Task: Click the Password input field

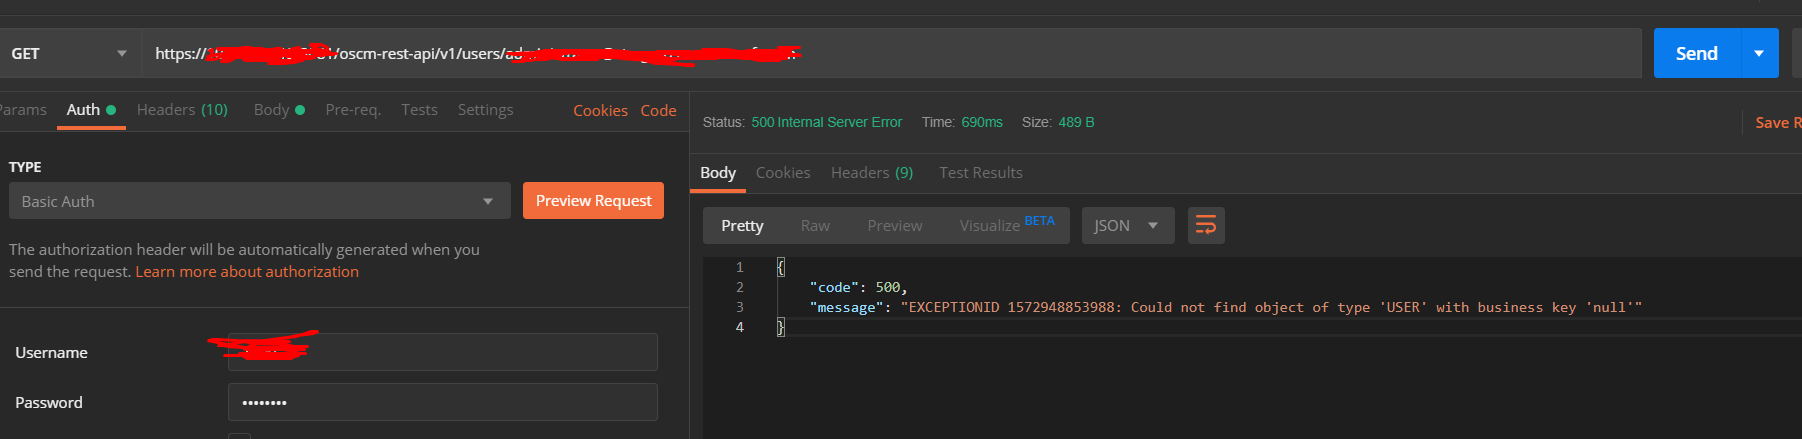Action: tap(443, 402)
